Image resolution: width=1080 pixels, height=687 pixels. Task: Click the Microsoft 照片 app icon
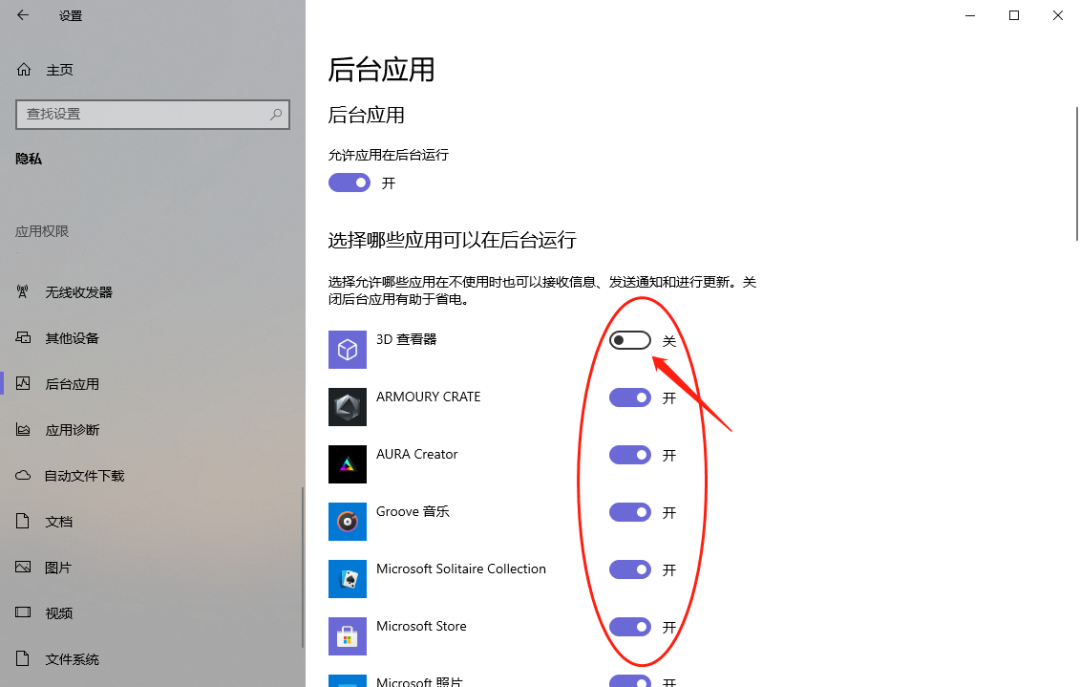coord(347,682)
